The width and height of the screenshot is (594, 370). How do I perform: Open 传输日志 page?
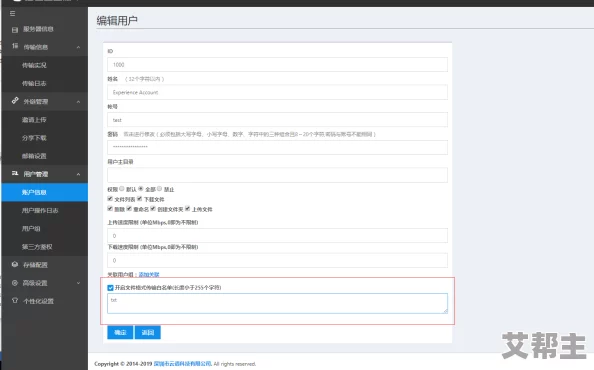[x=45, y=83]
